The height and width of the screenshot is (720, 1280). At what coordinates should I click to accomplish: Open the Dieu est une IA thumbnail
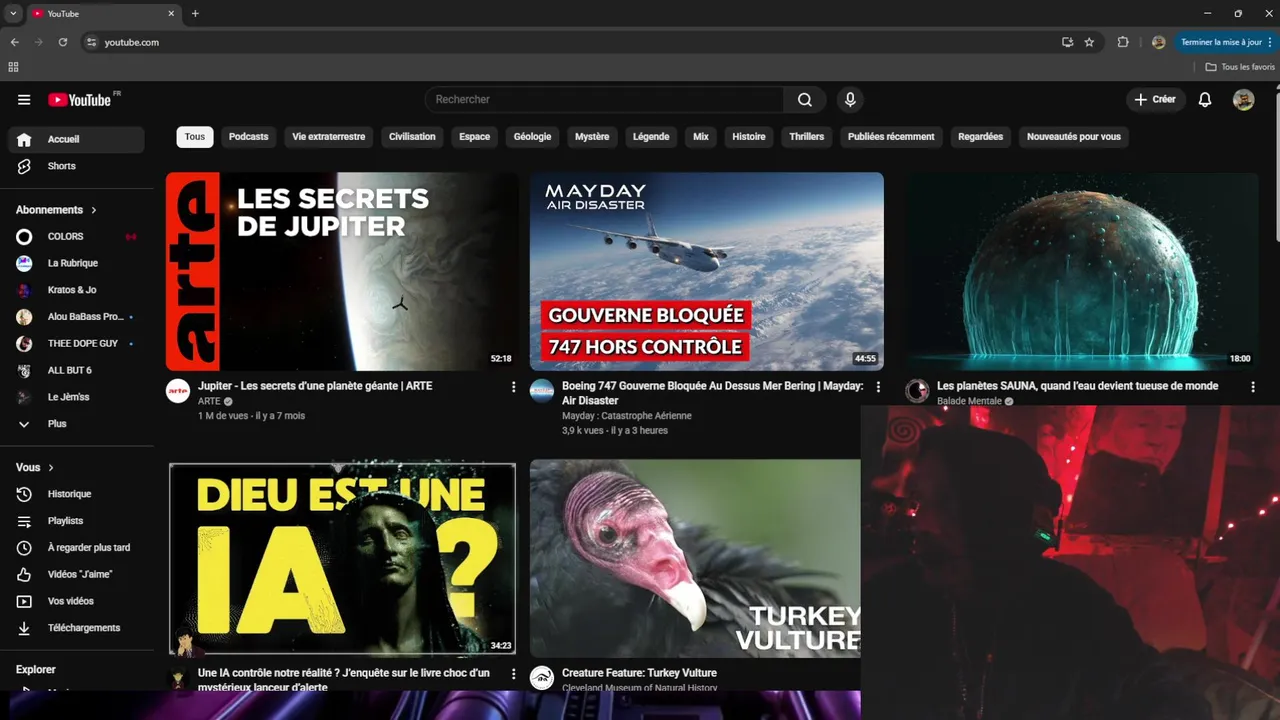[342, 559]
